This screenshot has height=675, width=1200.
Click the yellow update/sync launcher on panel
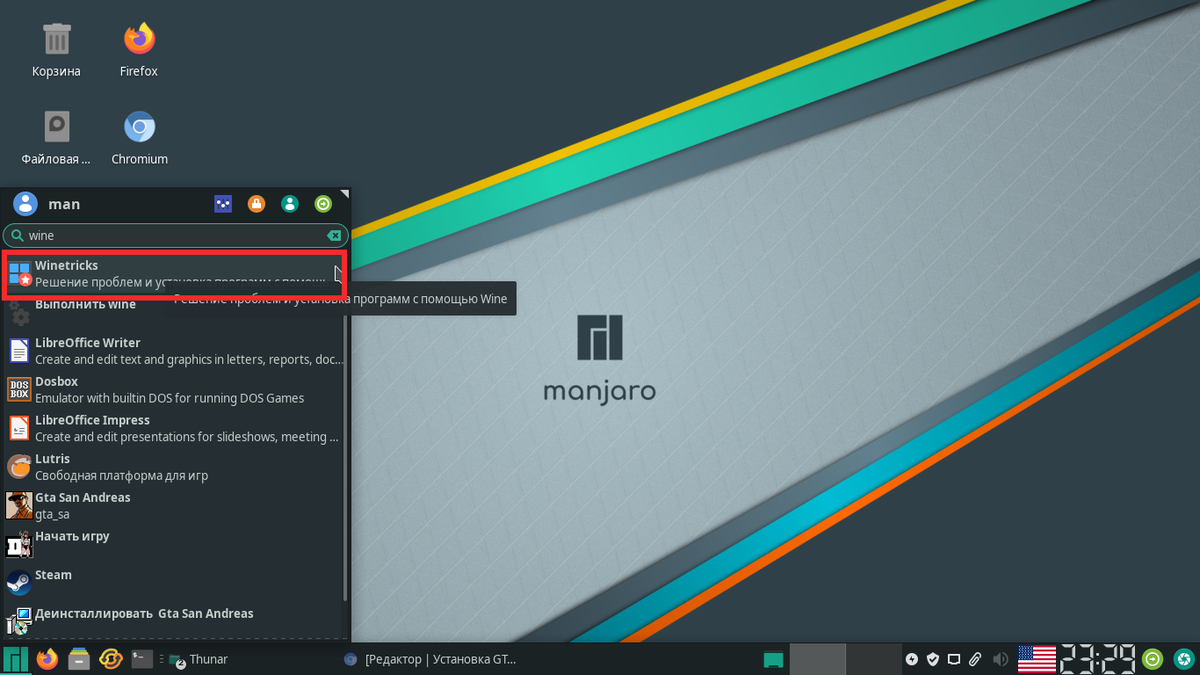pyautogui.click(x=111, y=659)
